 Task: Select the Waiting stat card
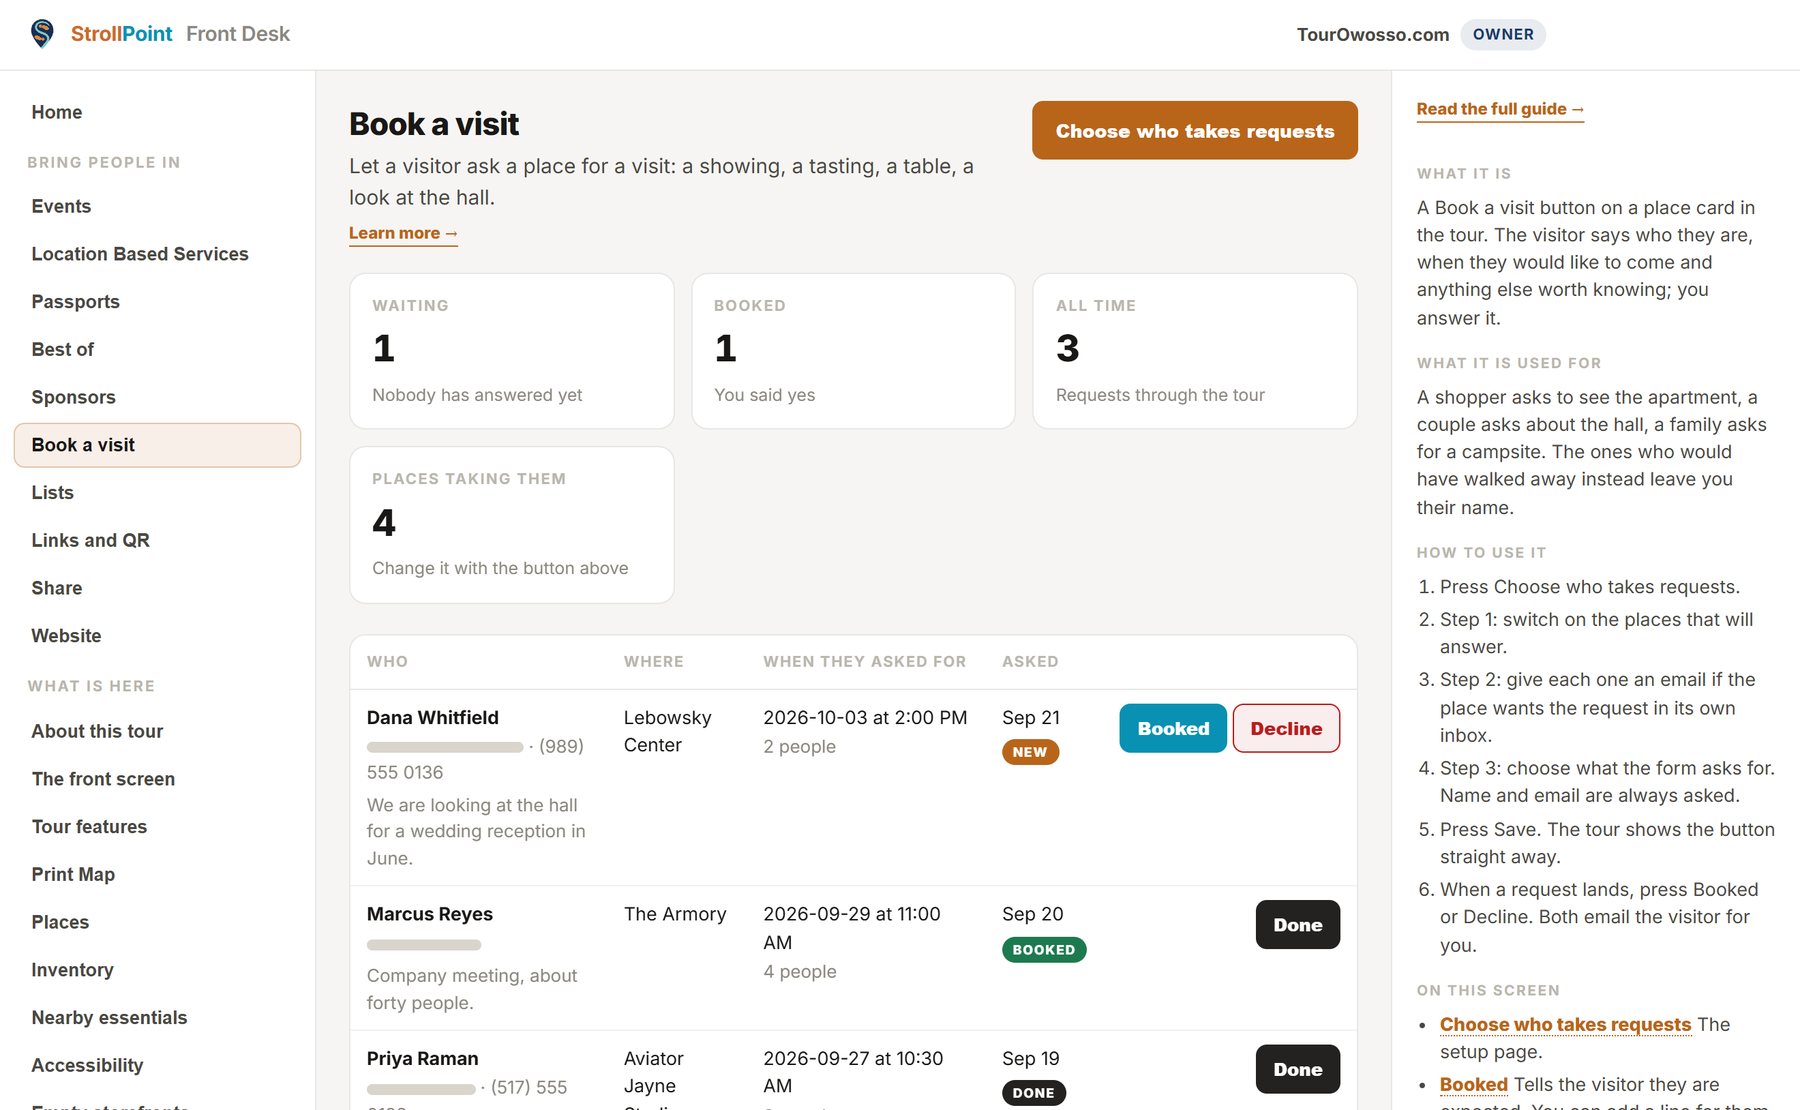(512, 351)
